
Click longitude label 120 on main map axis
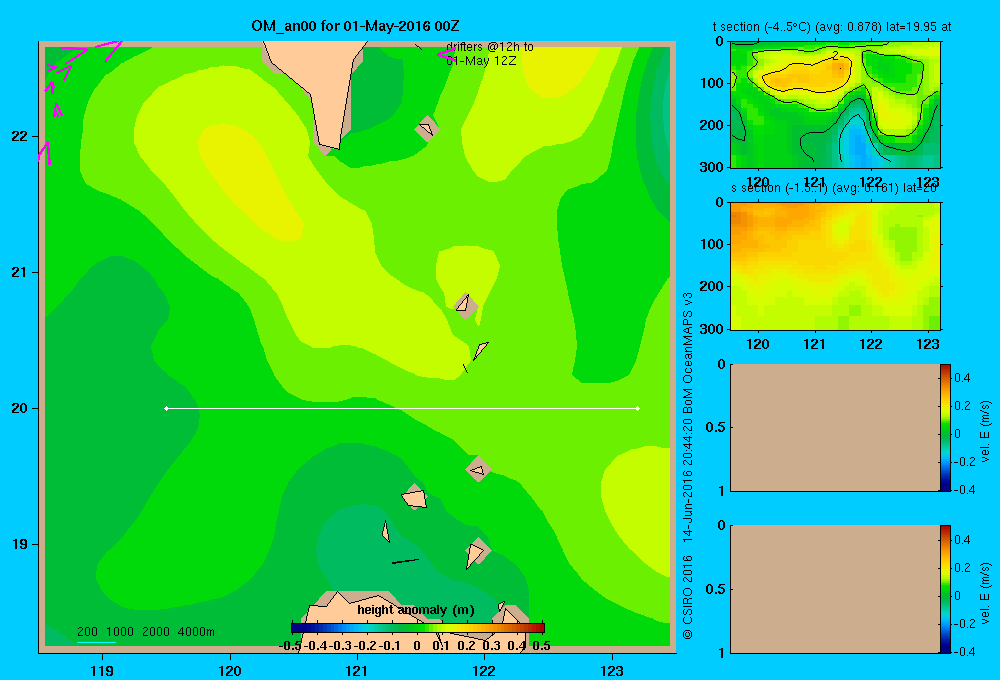pos(230,670)
